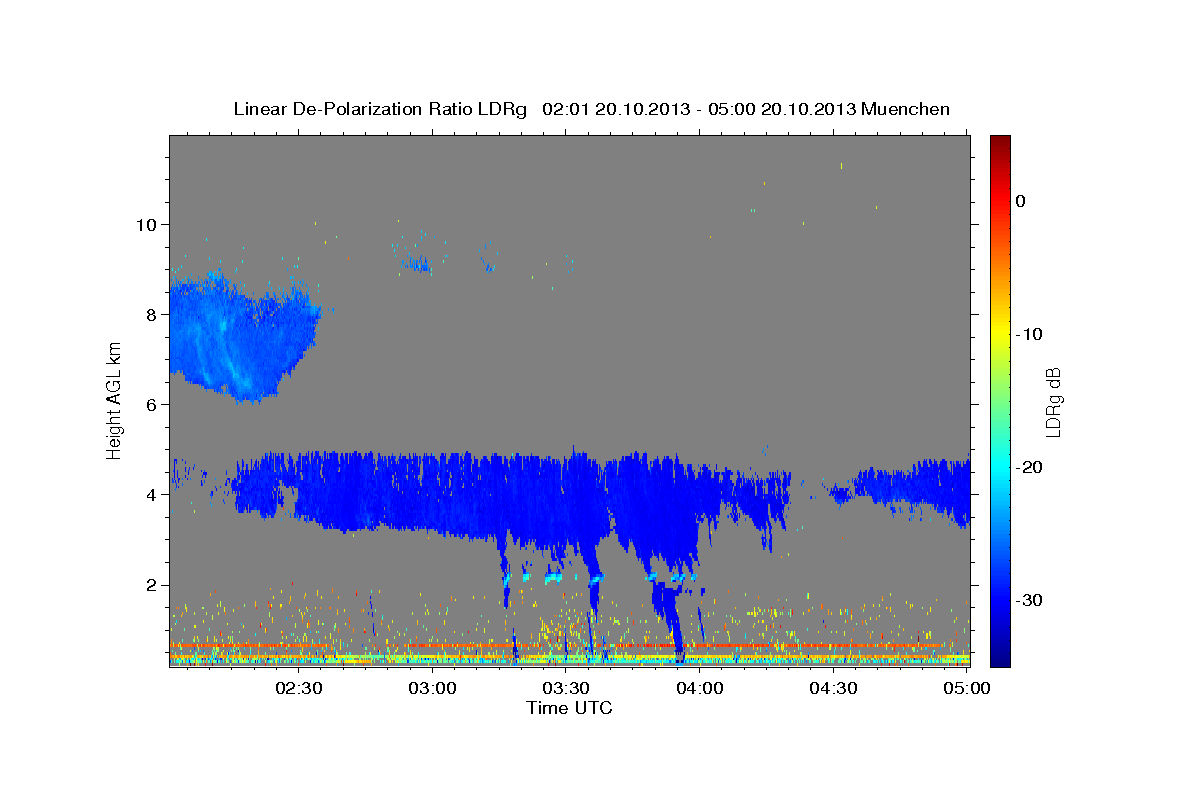The image size is (1200, 800).
Task: Click the 'LDRg dB' colorbar label
Action: coord(1052,402)
